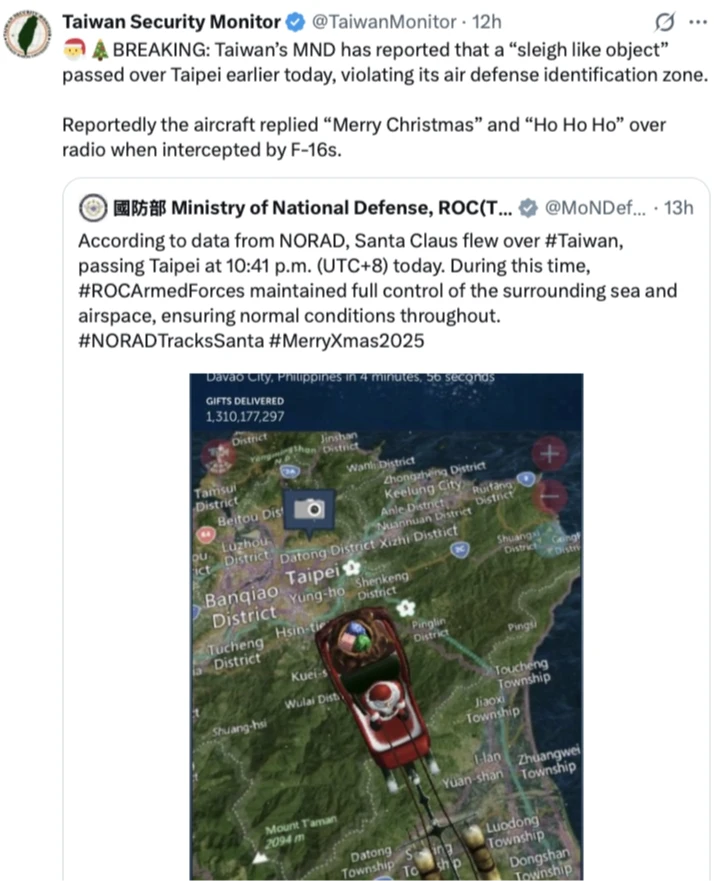Screen dimensions: 717x881
Task: Zoom out with the map's minus button
Action: (550, 494)
